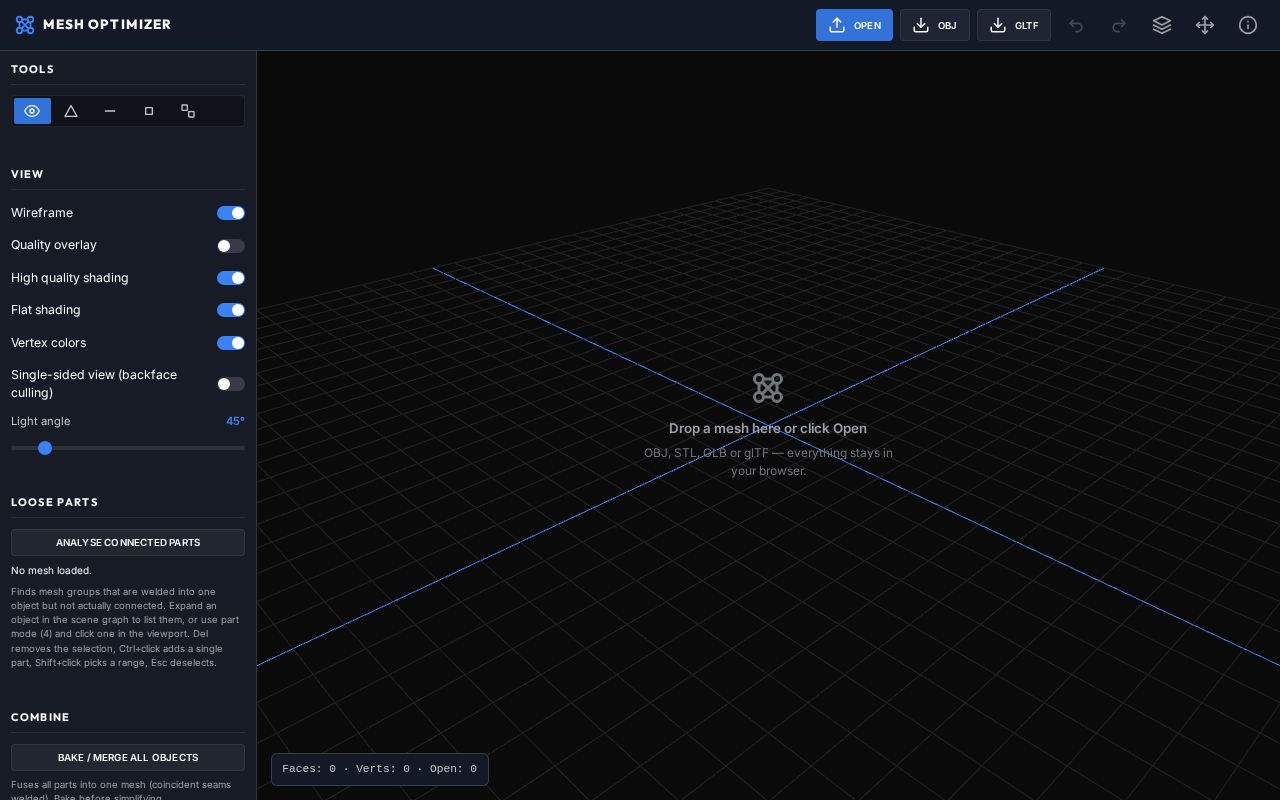Toggle Vertex colors switch
Image resolution: width=1280 pixels, height=800 pixels.
pos(231,343)
